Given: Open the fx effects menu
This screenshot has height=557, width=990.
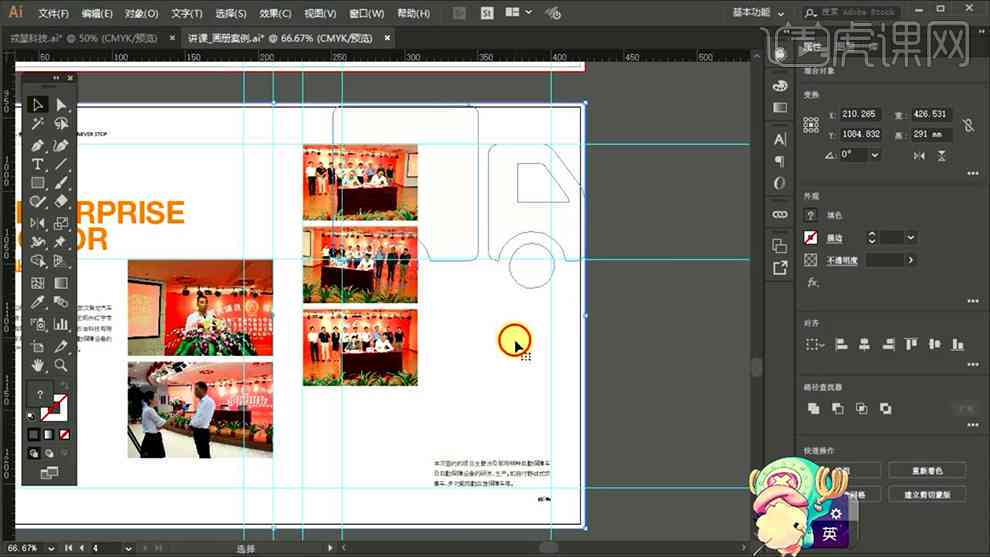Looking at the screenshot, I should click(813, 282).
